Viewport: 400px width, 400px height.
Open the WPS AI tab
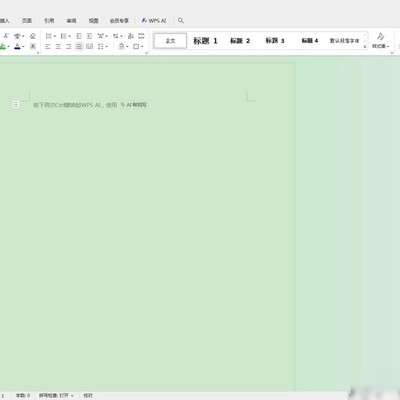154,21
